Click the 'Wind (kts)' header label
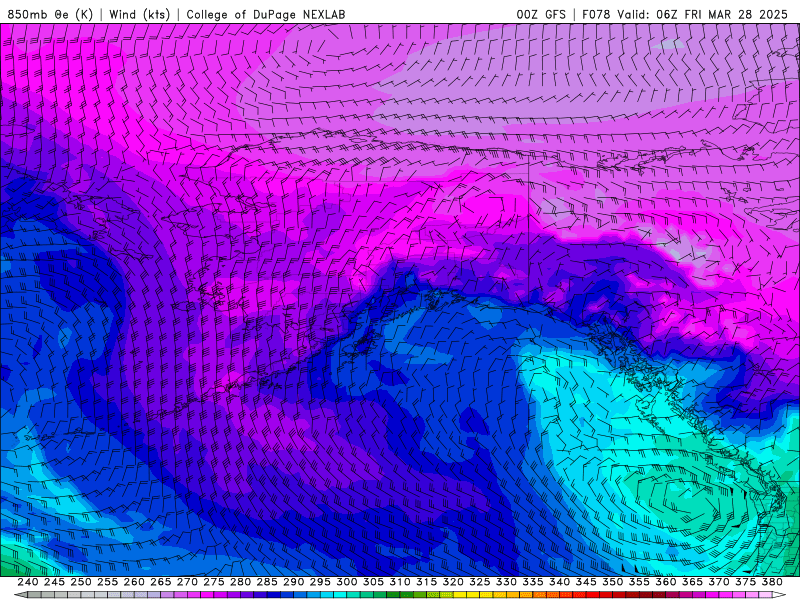800x600 pixels. pos(139,14)
